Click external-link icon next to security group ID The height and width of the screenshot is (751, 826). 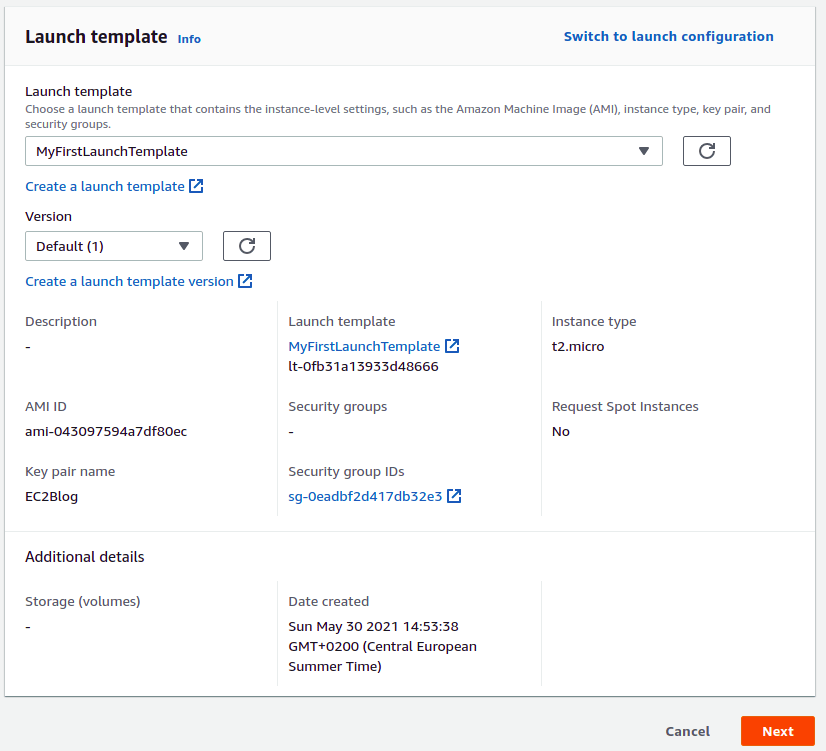pos(454,496)
